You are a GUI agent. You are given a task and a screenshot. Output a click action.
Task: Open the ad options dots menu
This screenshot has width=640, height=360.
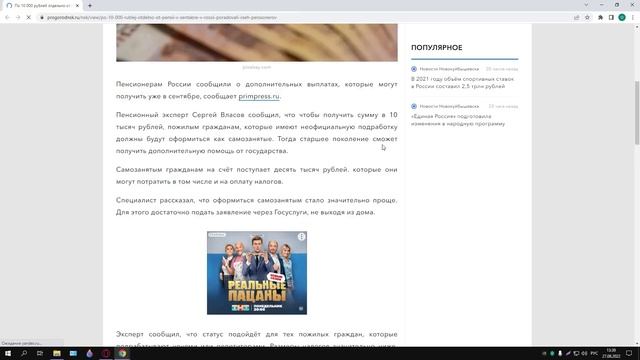point(301,236)
